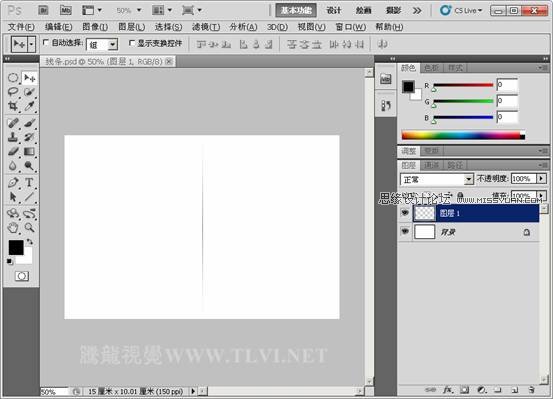Screen dimensions: 553x399
Task: Switch to 设计 workspace
Action: 334,11
